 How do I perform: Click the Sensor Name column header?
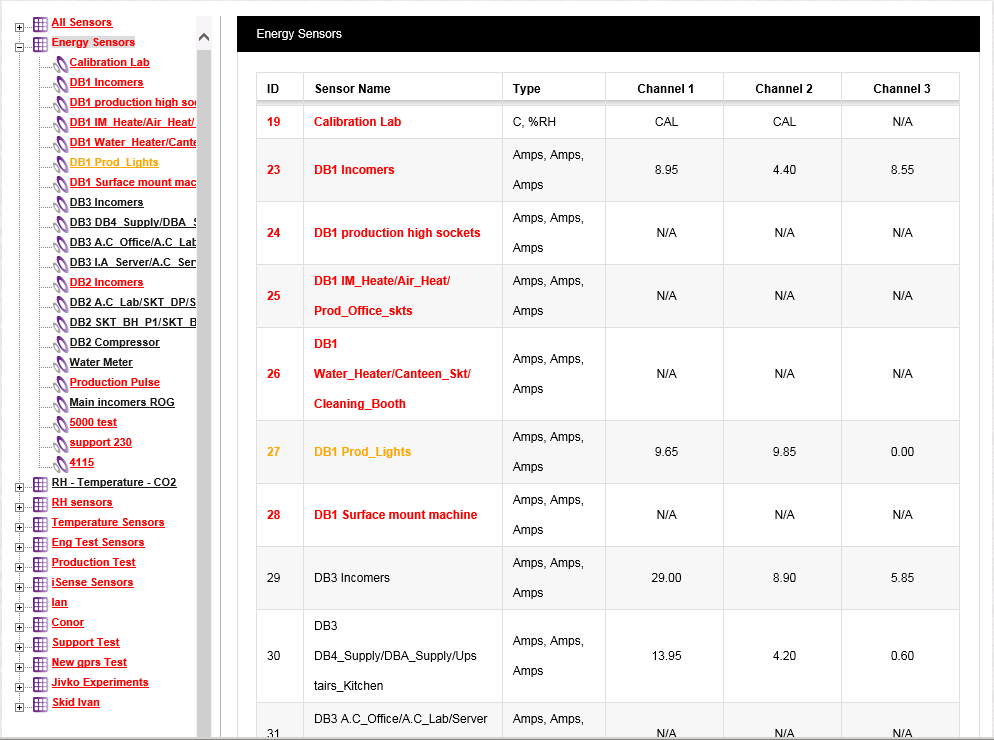pyautogui.click(x=352, y=89)
